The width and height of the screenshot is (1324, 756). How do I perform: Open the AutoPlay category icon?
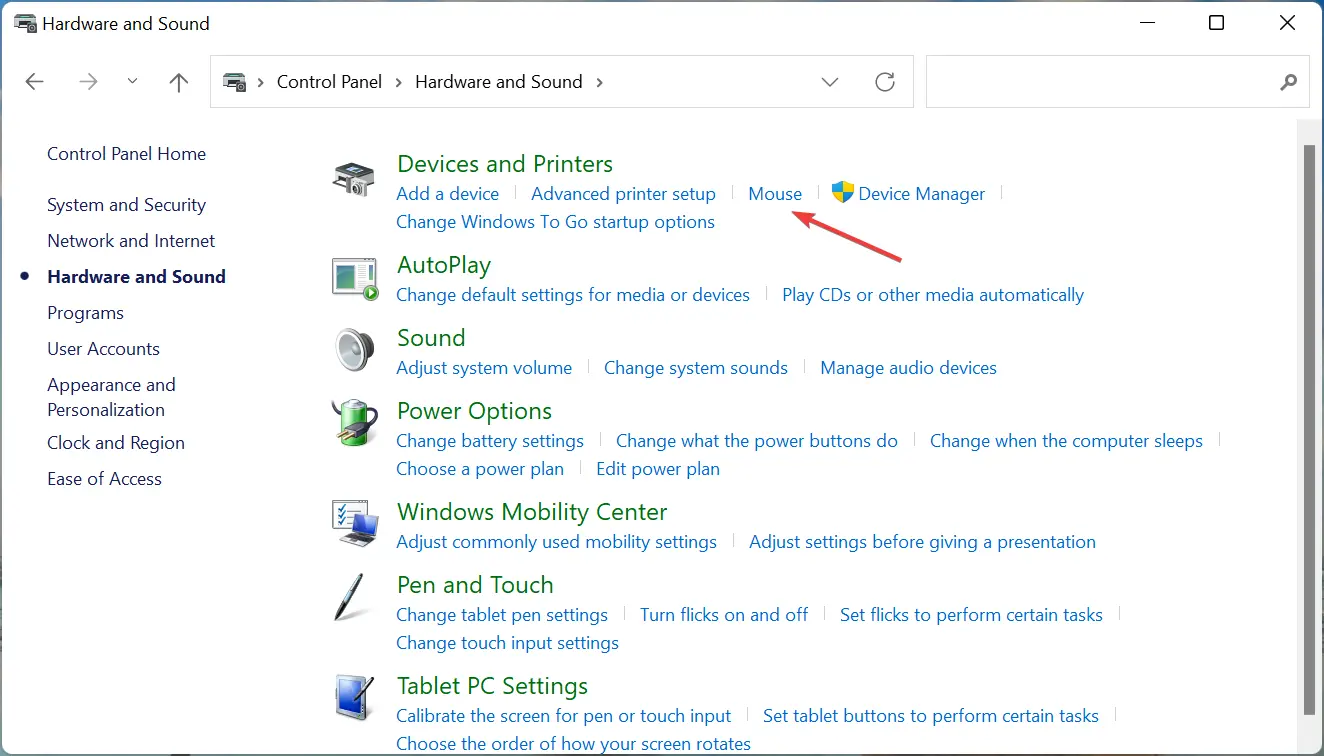pos(355,279)
